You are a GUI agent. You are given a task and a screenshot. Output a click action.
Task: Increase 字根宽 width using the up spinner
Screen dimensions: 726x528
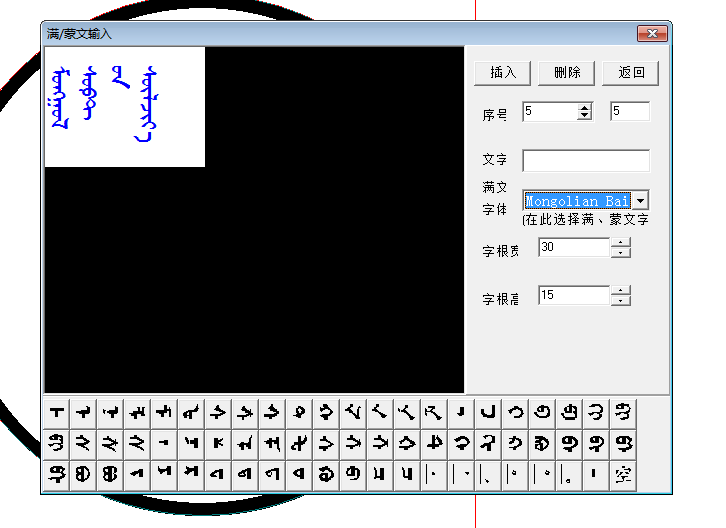pos(621,242)
